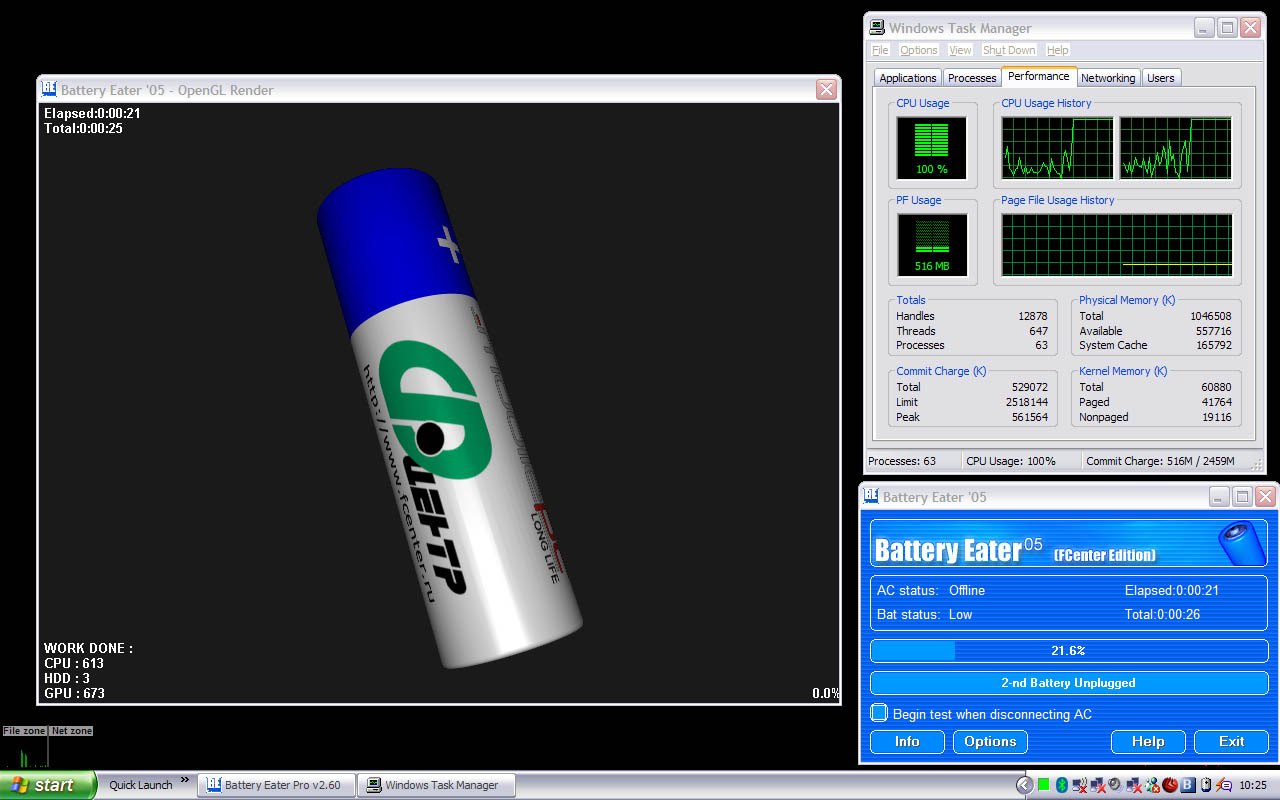Click Kernel Memory Nonpaged value 19116
Viewport: 1280px width, 800px height.
point(1216,417)
